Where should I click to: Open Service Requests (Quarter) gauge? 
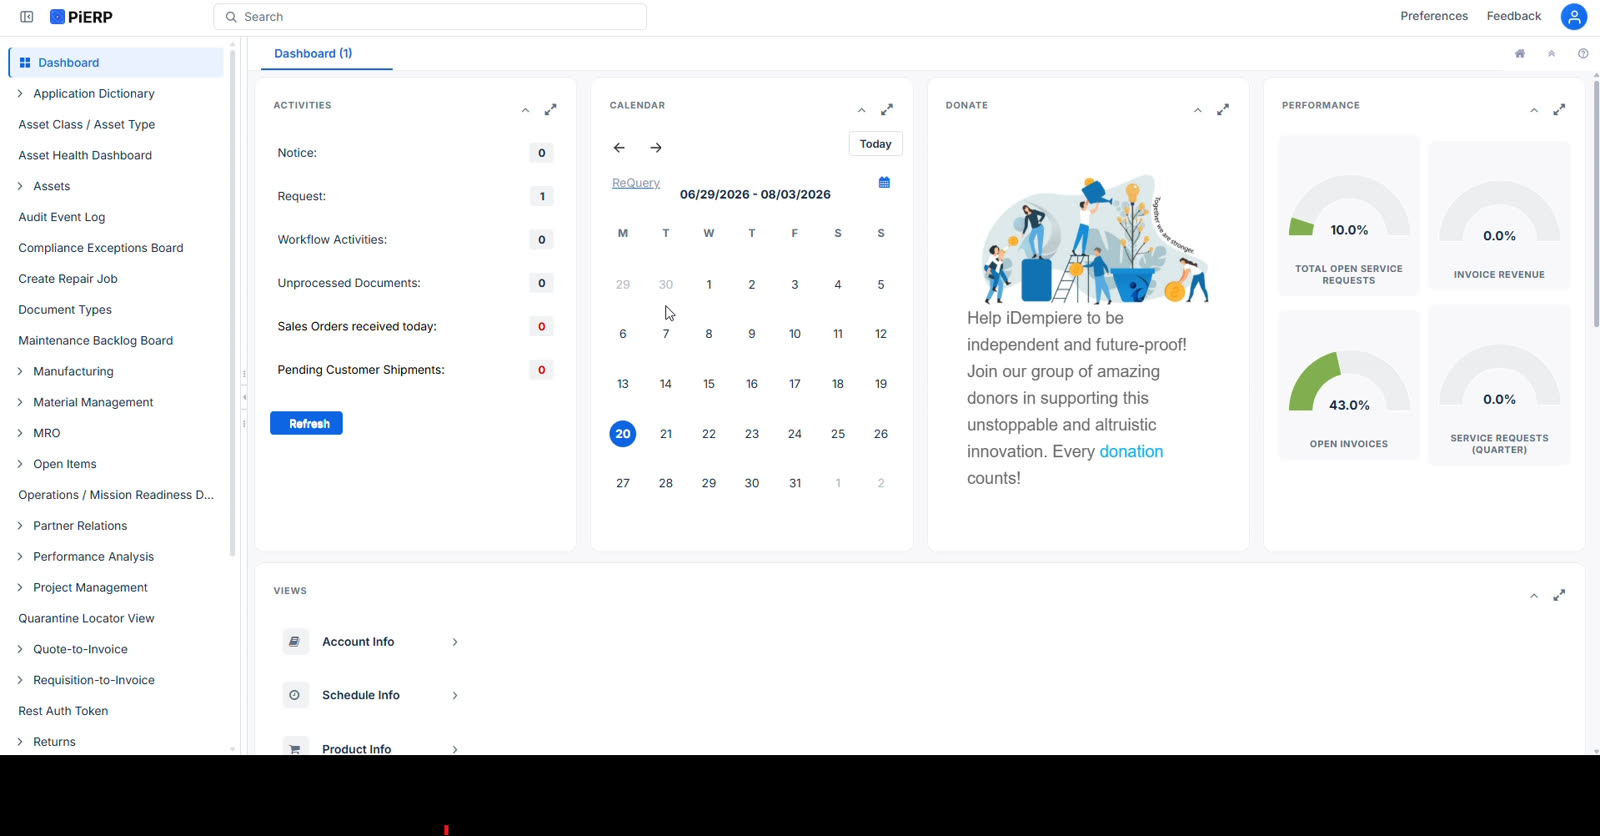point(1499,385)
